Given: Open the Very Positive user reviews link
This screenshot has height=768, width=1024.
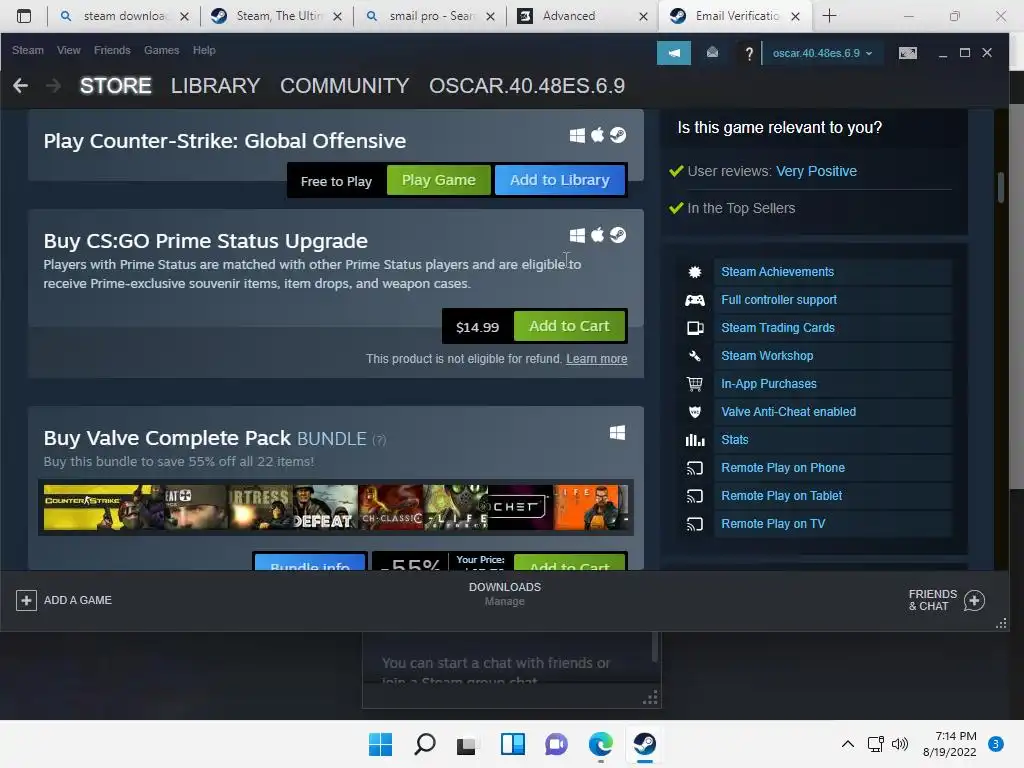Looking at the screenshot, I should (816, 171).
